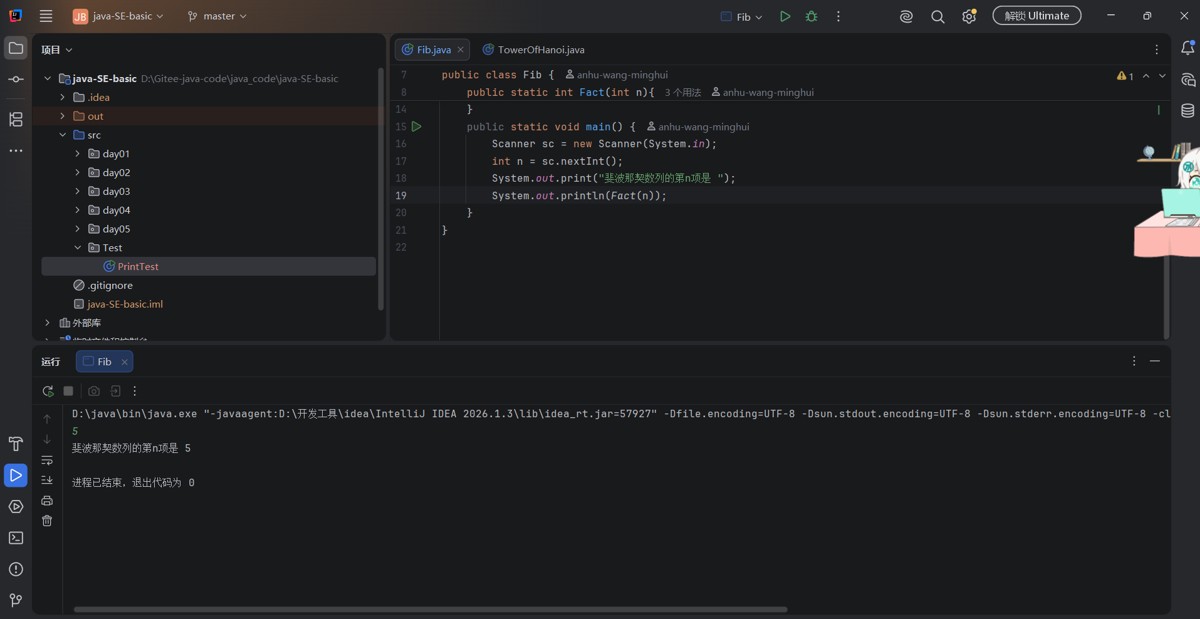Image resolution: width=1200 pixels, height=619 pixels.
Task: Click the stop process square button
Action: (68, 391)
